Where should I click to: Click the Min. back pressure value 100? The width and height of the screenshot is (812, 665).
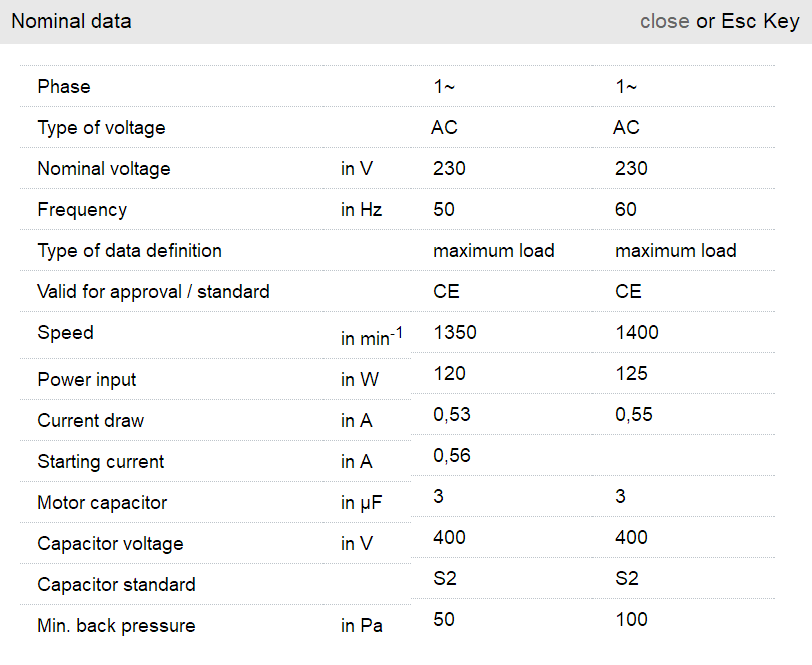632,620
